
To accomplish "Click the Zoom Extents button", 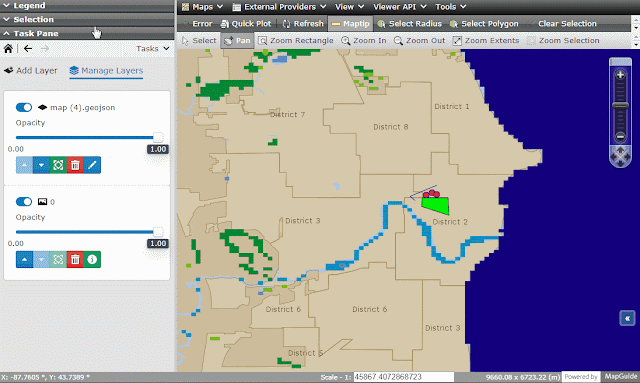I will (486, 40).
